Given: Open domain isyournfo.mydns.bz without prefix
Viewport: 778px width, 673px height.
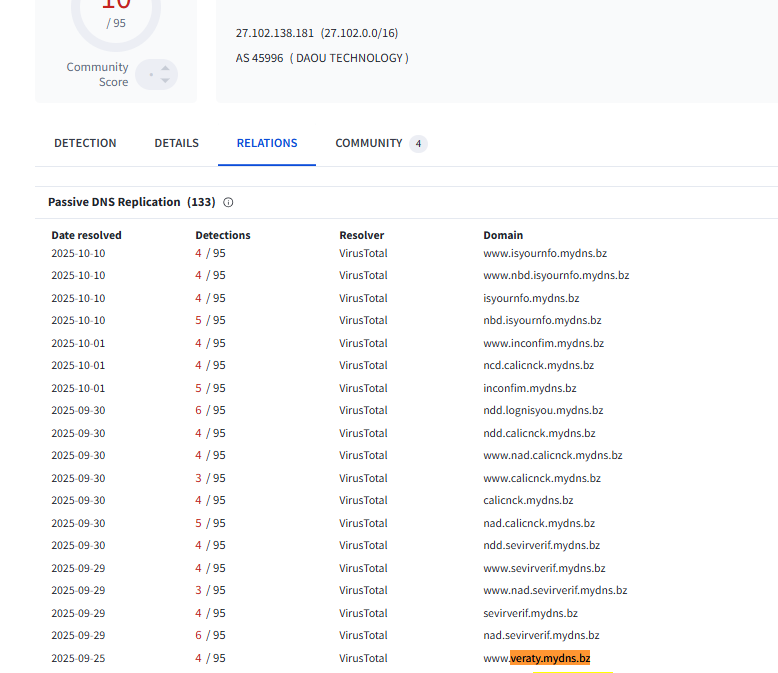Looking at the screenshot, I should pos(531,298).
